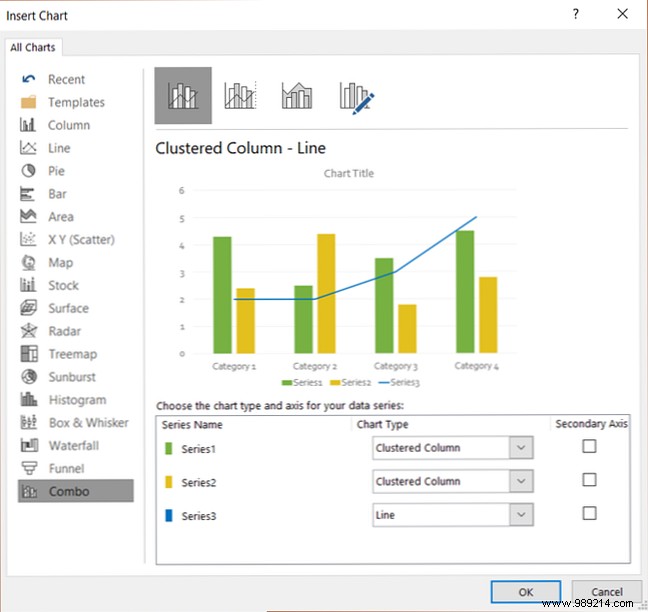Choose the Combo chart category
Image resolution: width=648 pixels, height=612 pixels.
coord(76,491)
